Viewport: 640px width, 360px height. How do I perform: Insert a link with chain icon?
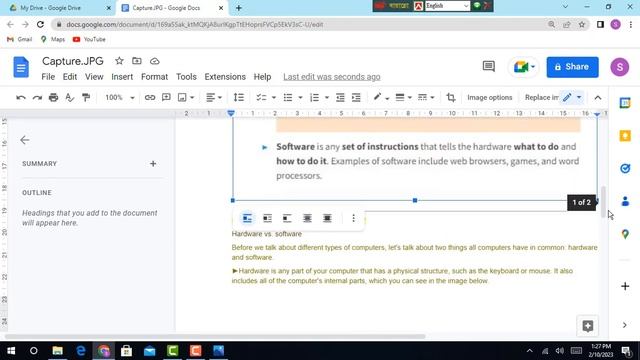tap(150, 98)
